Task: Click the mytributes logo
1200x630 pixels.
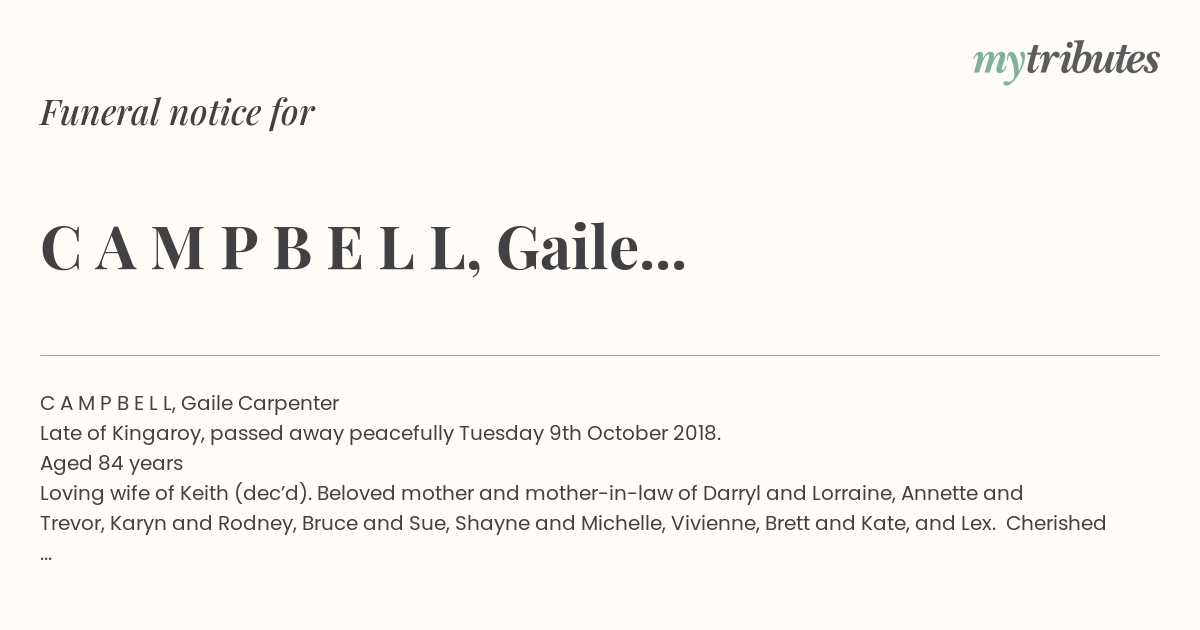Action: 1066,61
